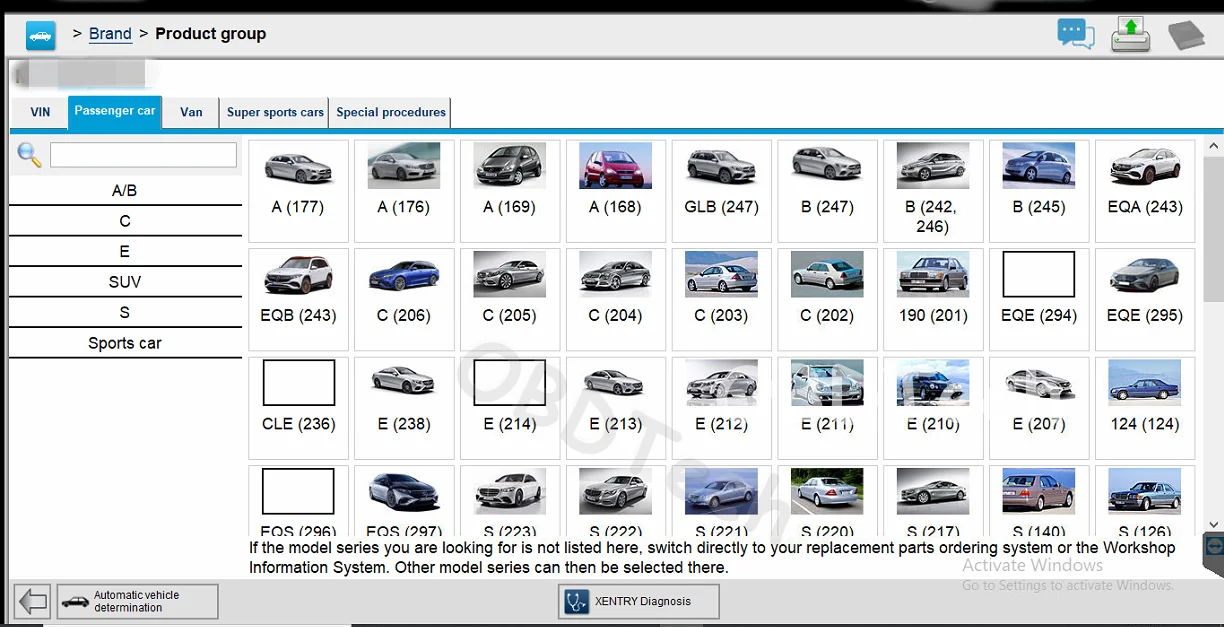Start XENTRY Diagnosis
Screen dimensions: 1224x627
pyautogui.click(x=638, y=602)
